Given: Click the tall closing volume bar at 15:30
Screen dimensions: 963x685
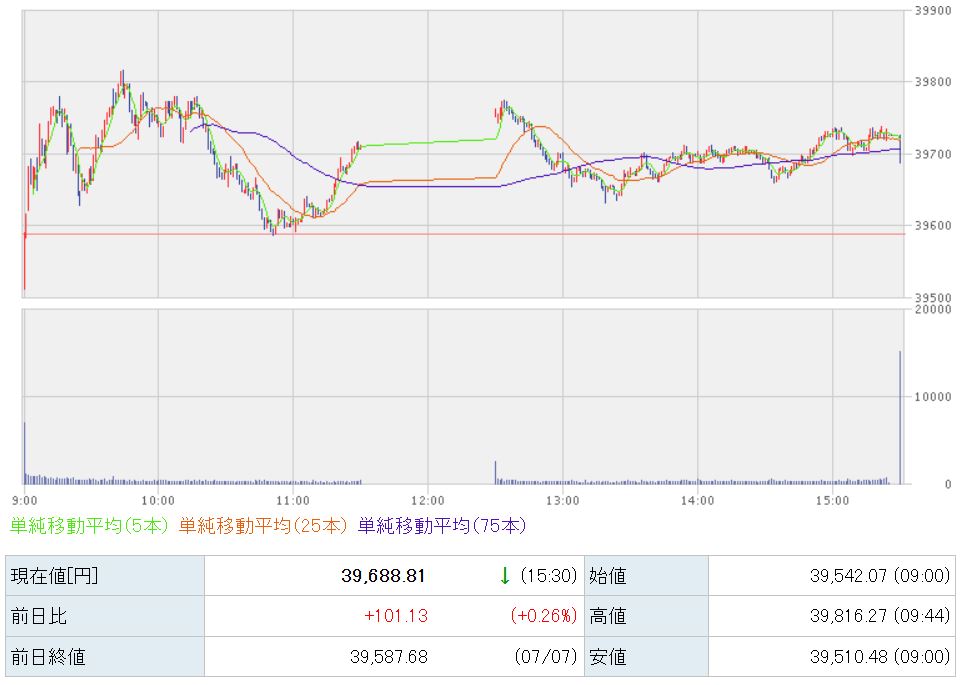Looking at the screenshot, I should point(900,418).
